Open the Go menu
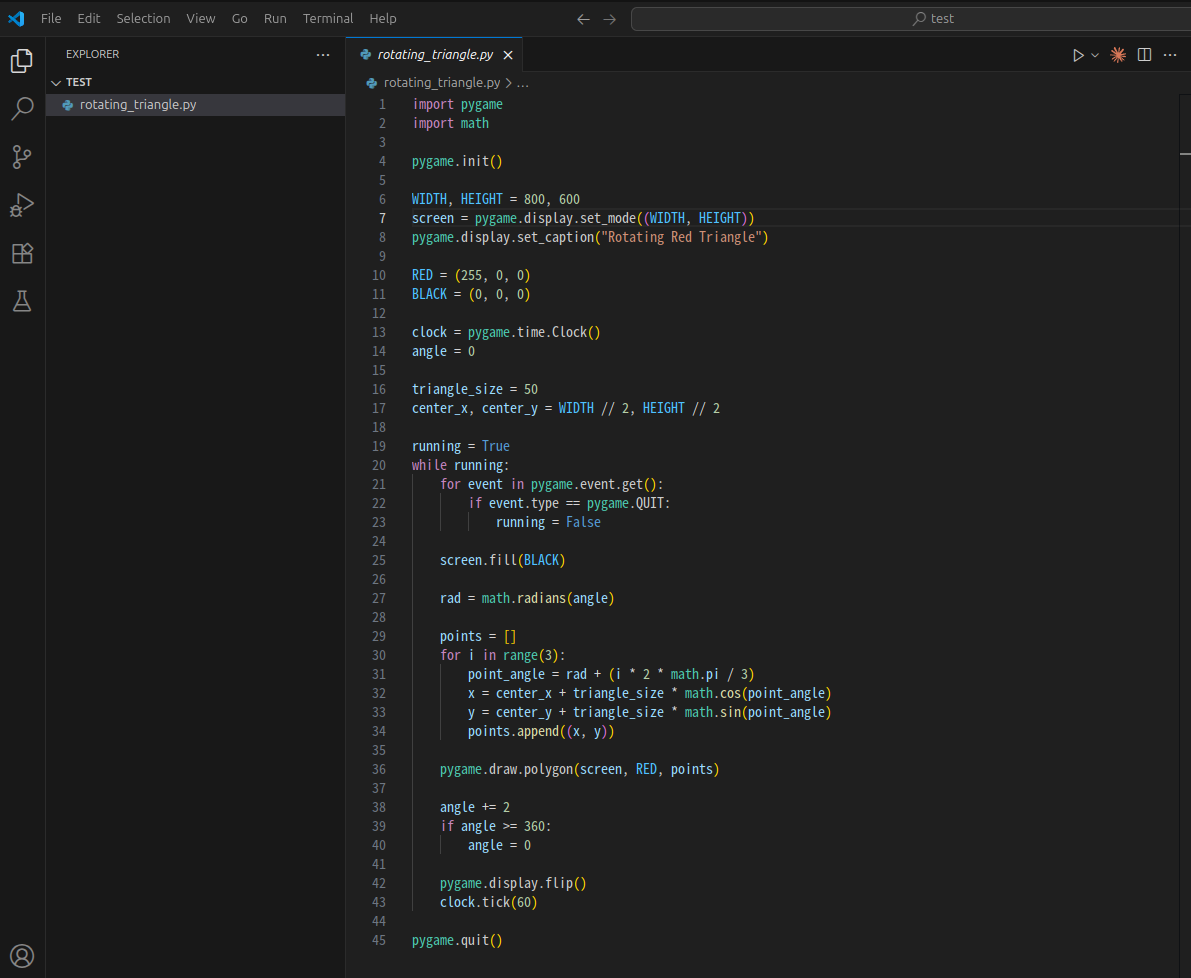 coord(239,18)
